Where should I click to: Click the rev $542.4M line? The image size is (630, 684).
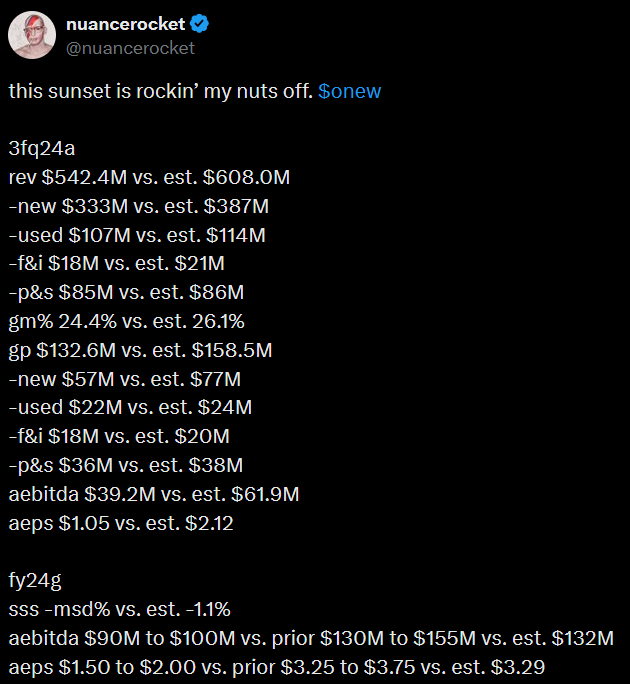tap(149, 178)
